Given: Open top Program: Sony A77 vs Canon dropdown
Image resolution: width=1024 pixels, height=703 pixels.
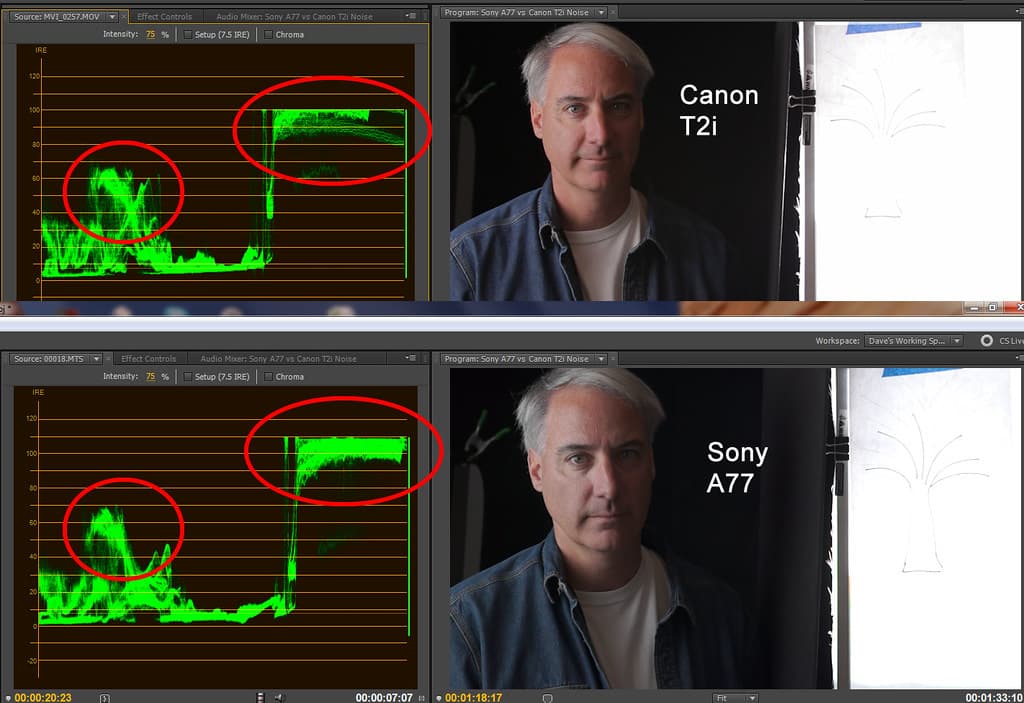Looking at the screenshot, I should [601, 12].
